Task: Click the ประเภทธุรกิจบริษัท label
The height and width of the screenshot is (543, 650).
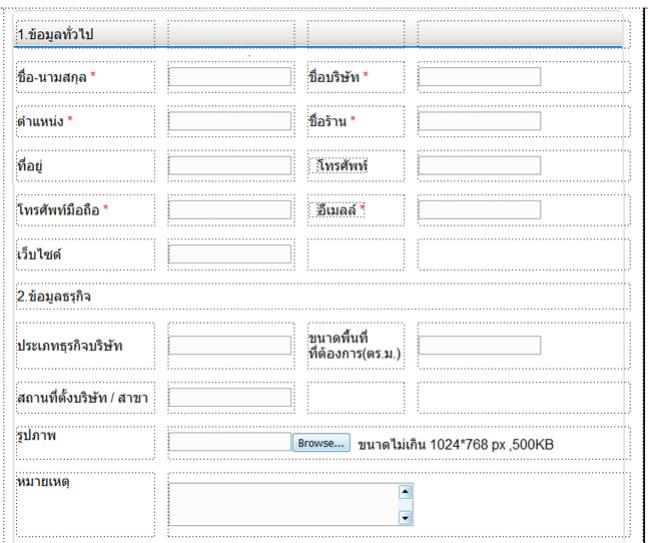Action: (x=70, y=345)
